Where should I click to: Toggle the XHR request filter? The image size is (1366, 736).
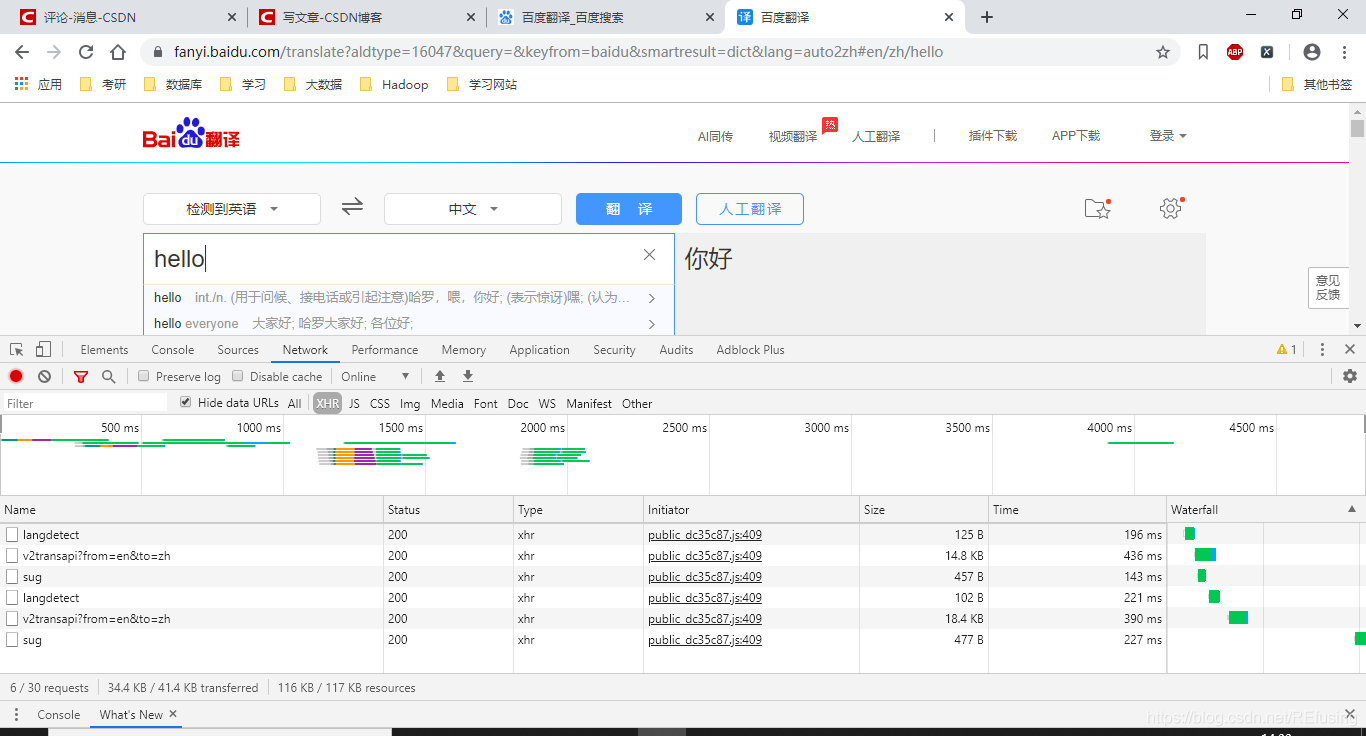327,403
